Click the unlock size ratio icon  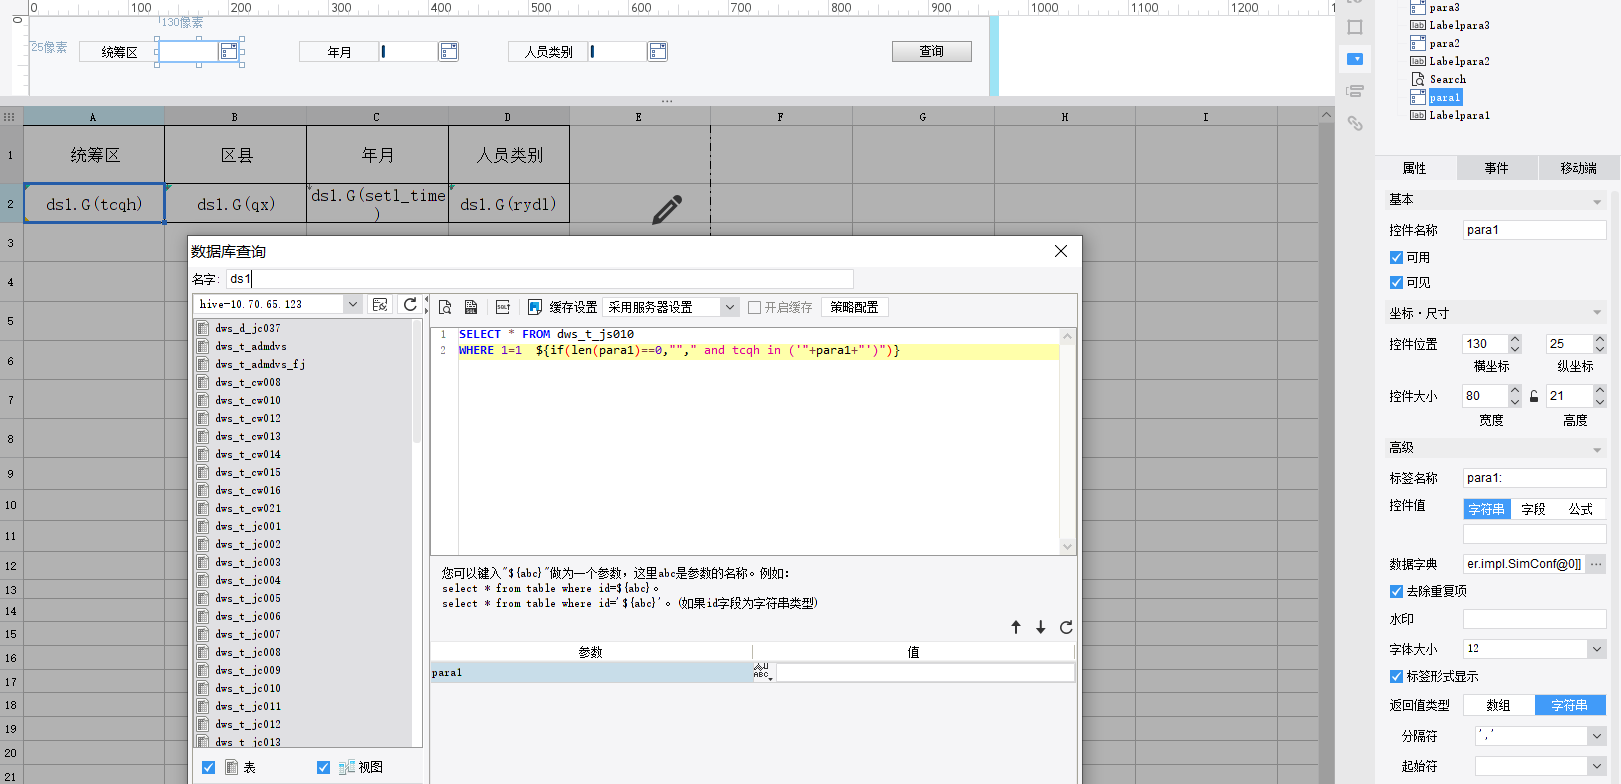click(x=1534, y=396)
